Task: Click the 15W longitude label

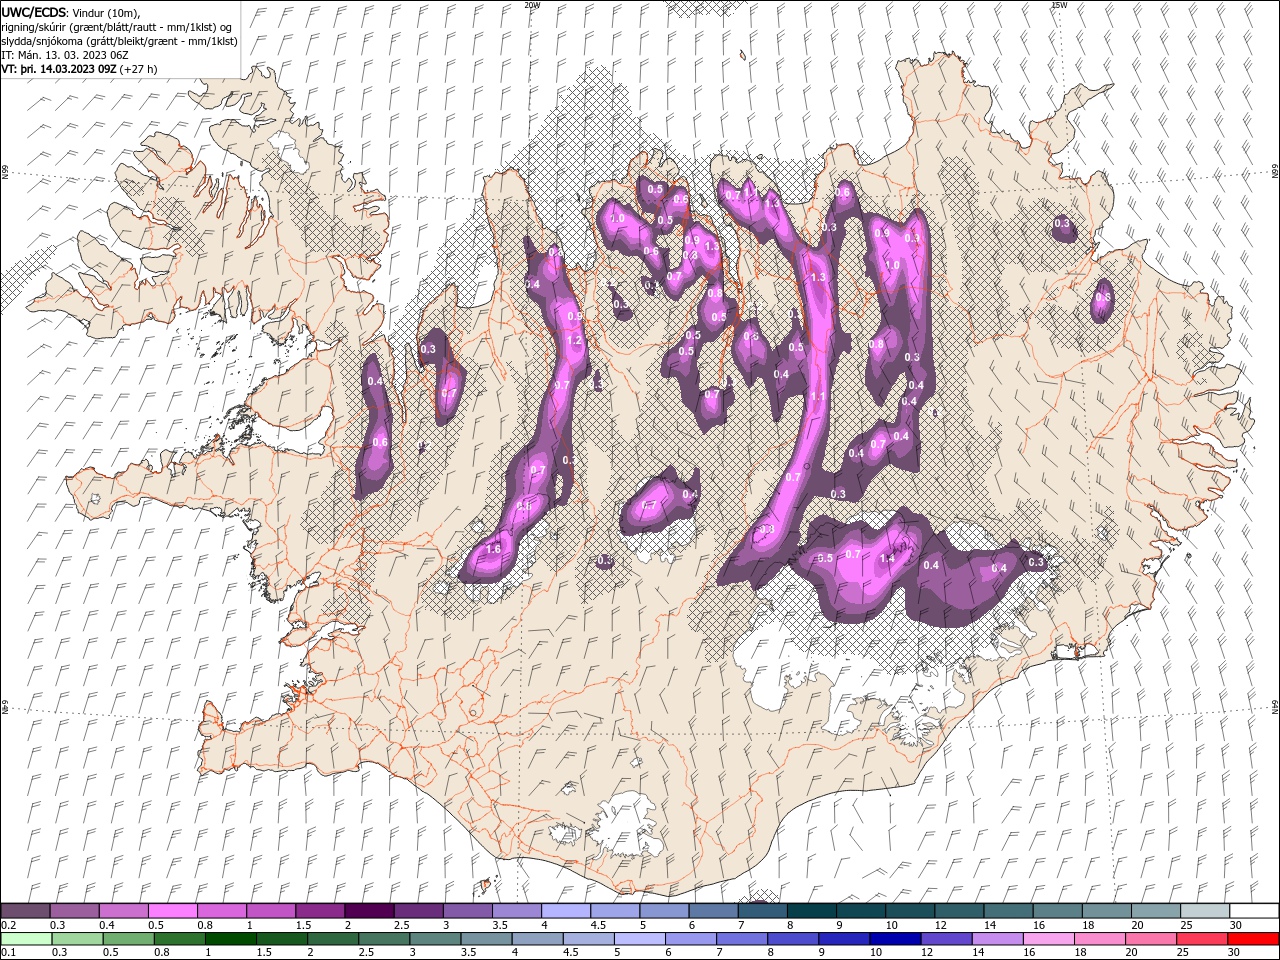Action: (1059, 5)
